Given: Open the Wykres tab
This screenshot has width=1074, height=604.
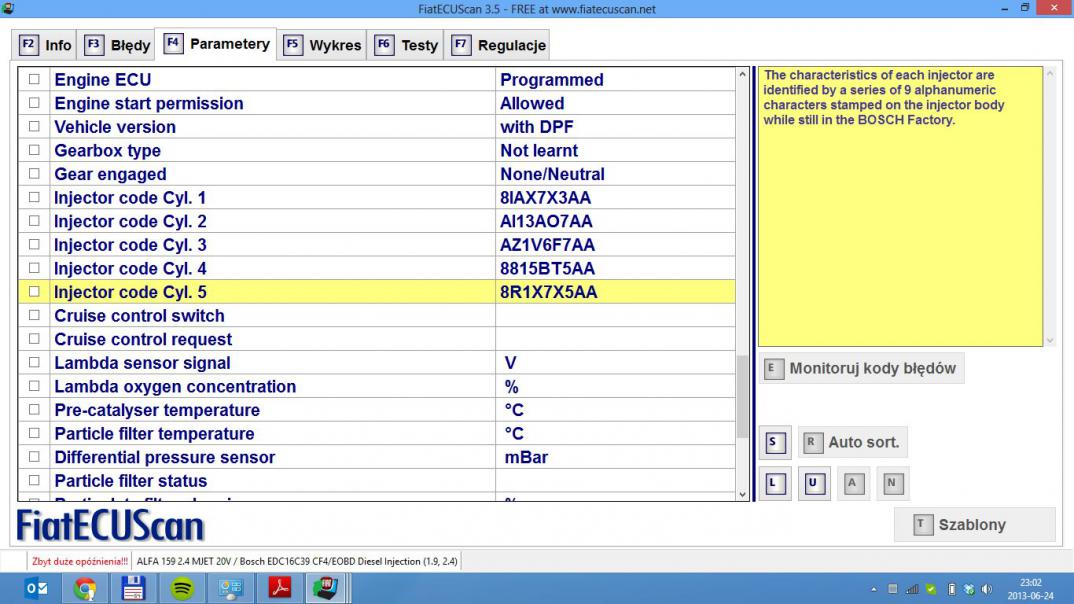Looking at the screenshot, I should (322, 45).
